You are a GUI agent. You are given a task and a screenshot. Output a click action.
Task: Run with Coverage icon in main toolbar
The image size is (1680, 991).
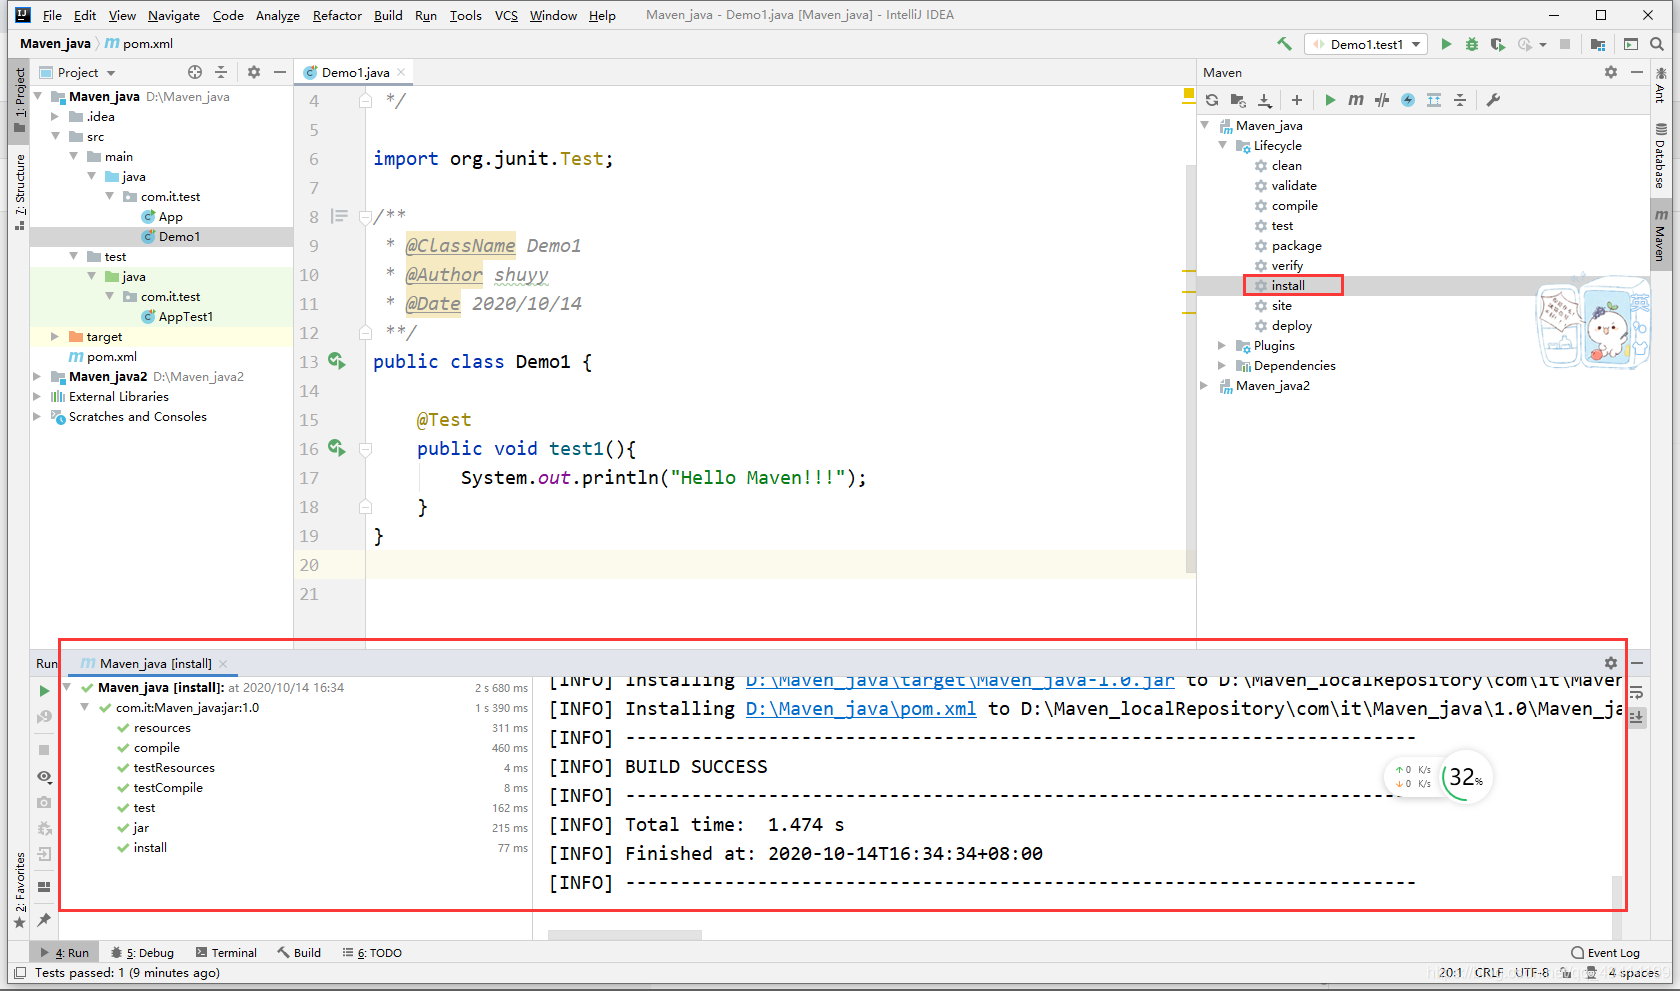click(1497, 44)
